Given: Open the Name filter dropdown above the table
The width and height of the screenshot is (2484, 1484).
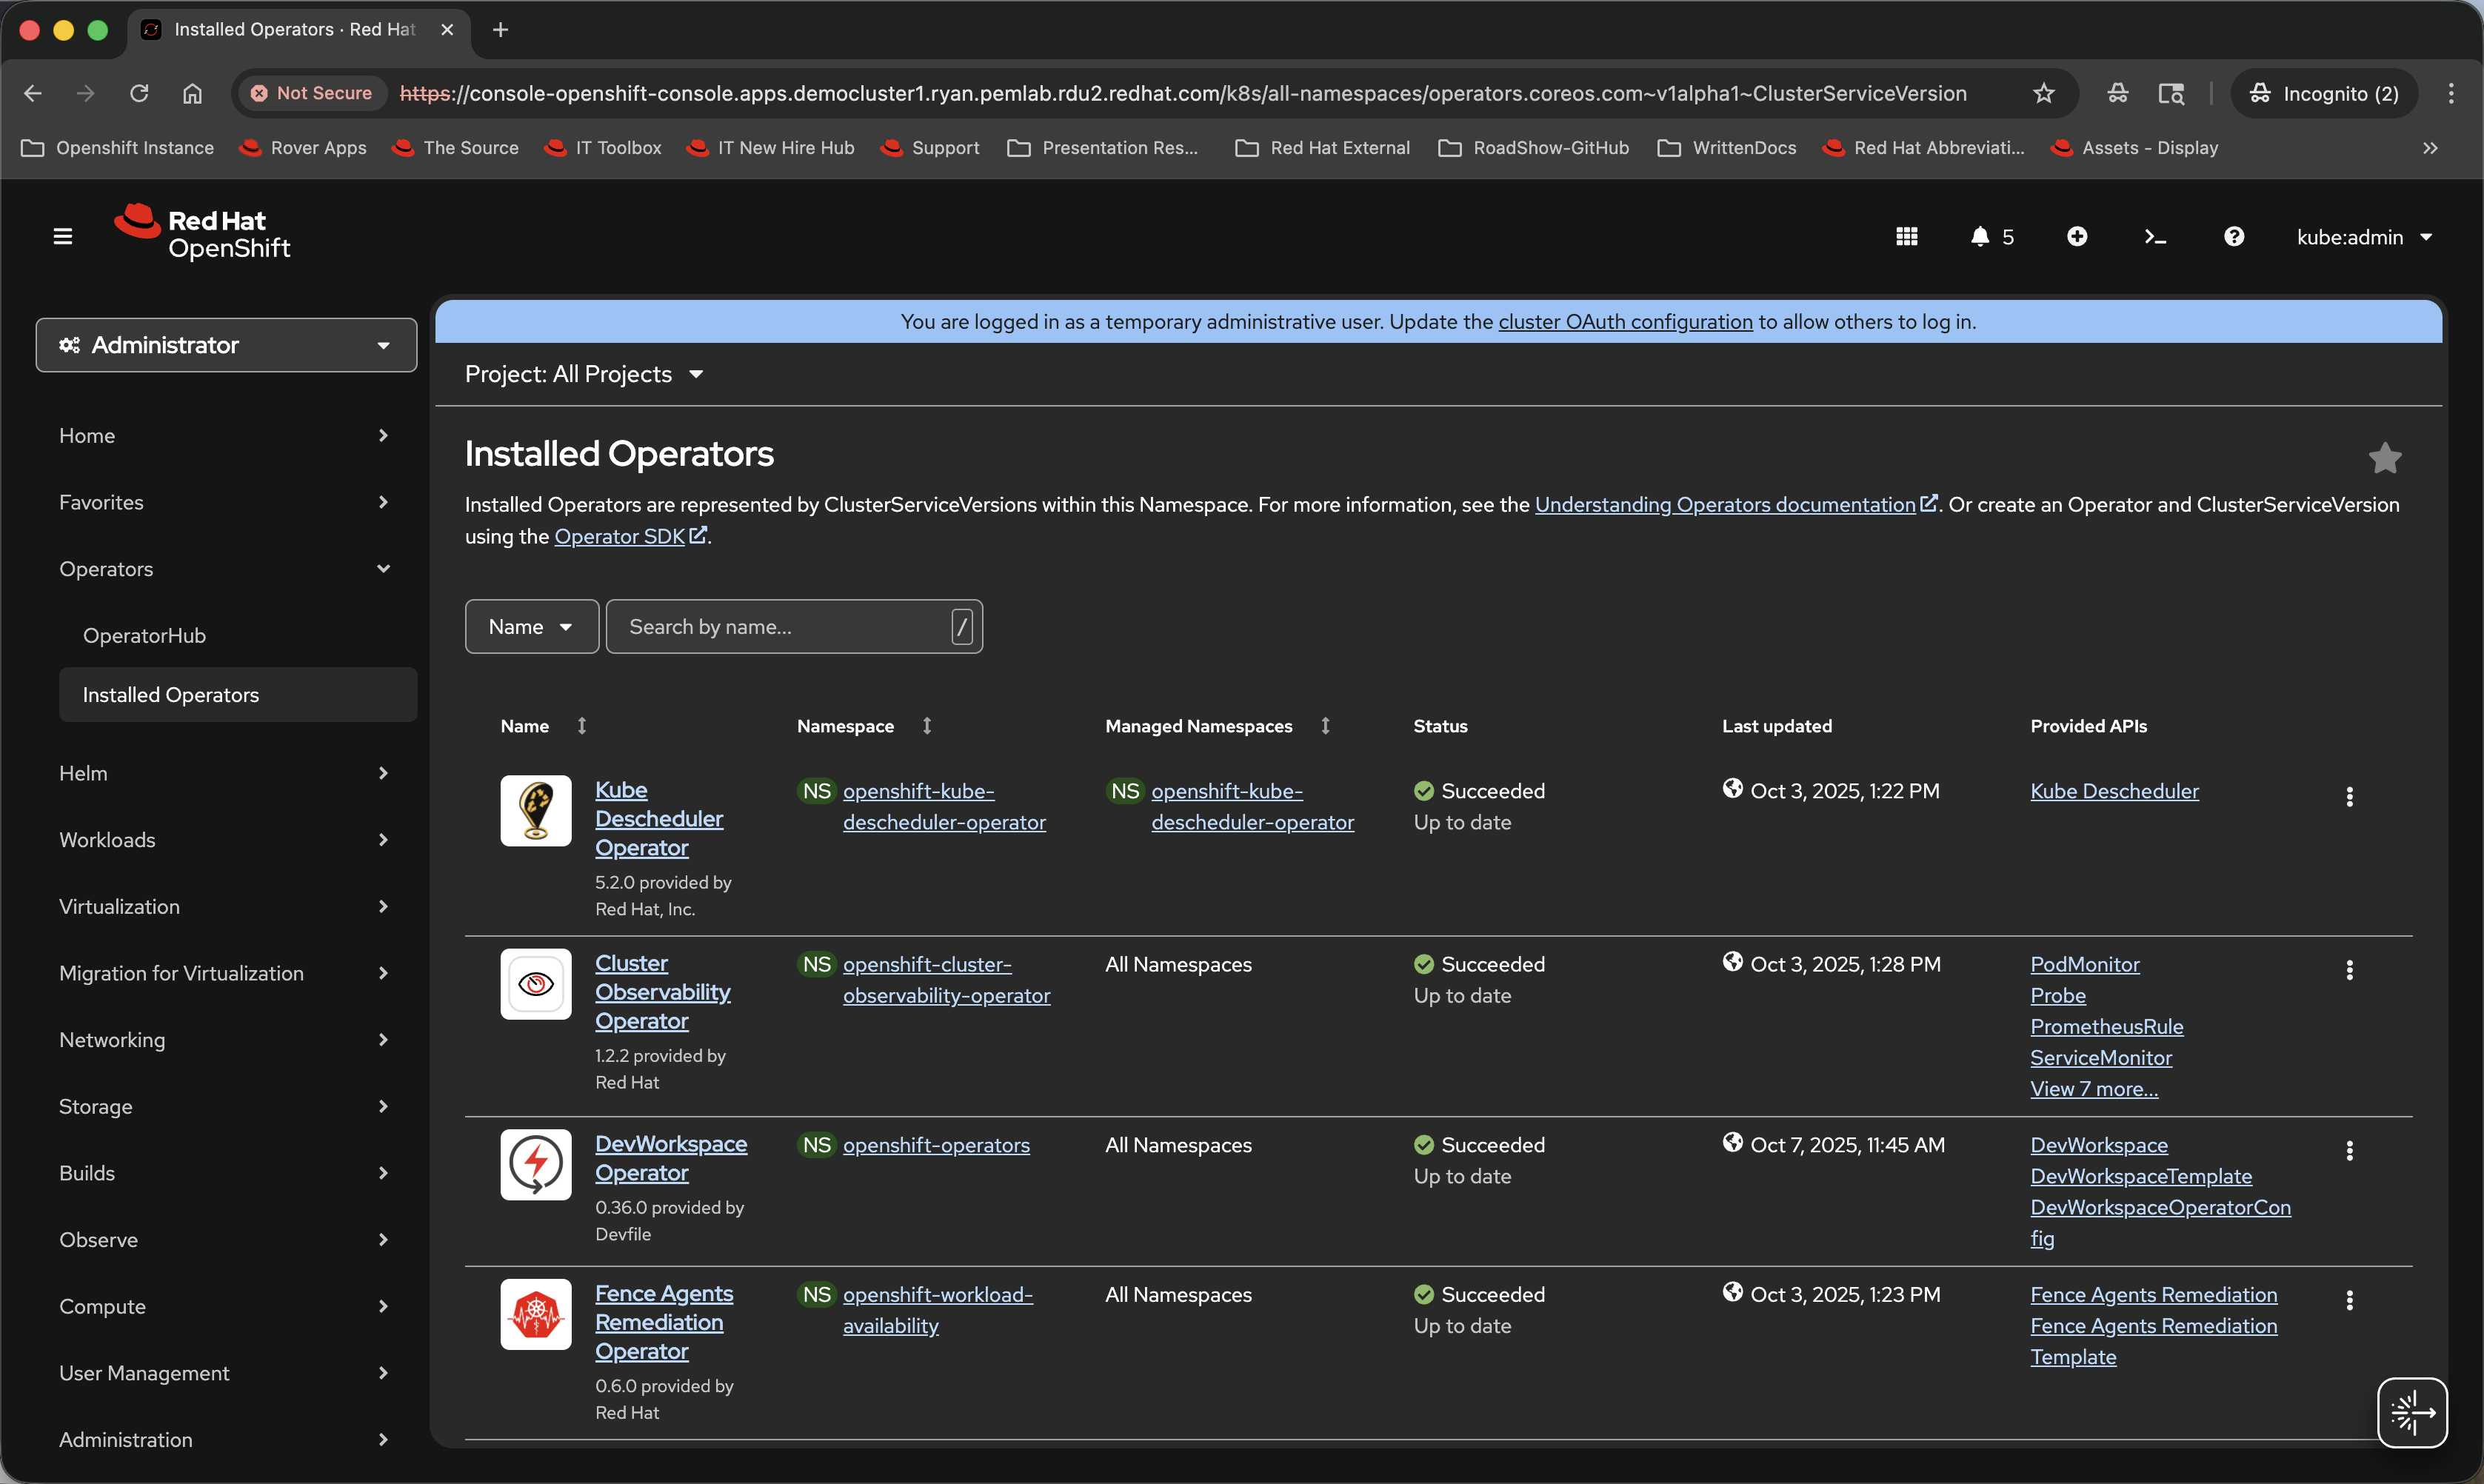Looking at the screenshot, I should [x=531, y=626].
